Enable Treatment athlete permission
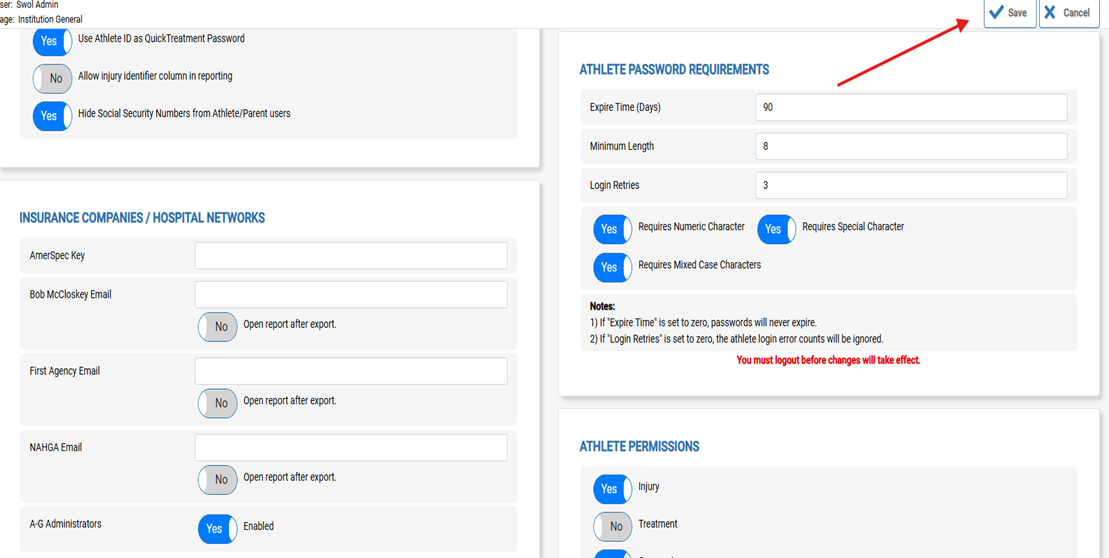 click(612, 526)
